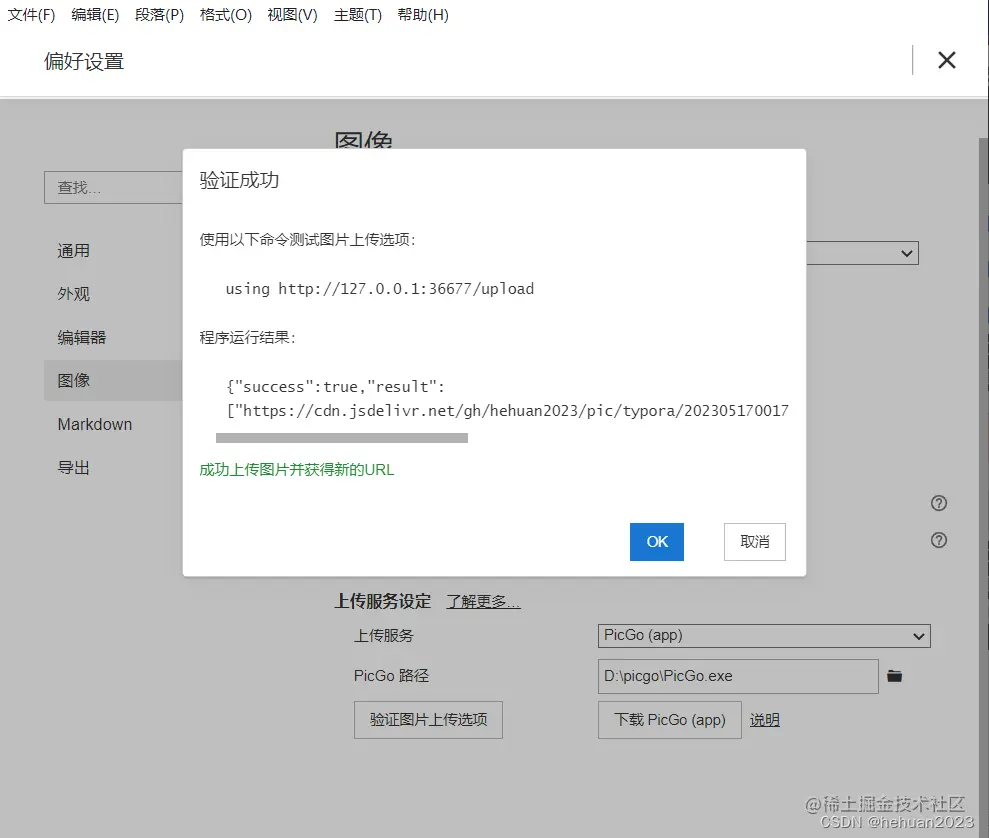
Task: Click the PicGo 路径 input field
Action: coord(738,677)
